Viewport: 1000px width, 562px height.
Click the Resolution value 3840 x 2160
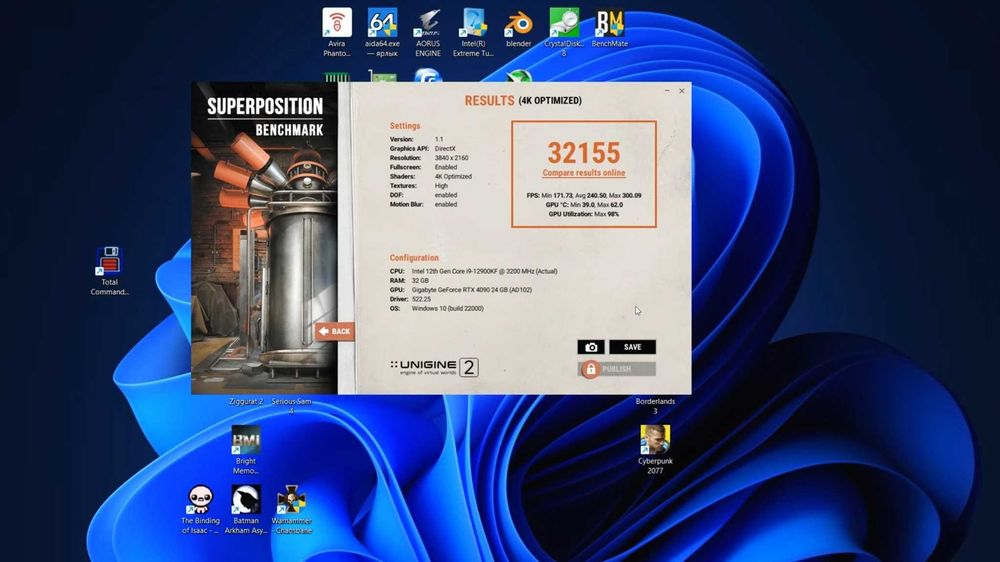pos(452,158)
